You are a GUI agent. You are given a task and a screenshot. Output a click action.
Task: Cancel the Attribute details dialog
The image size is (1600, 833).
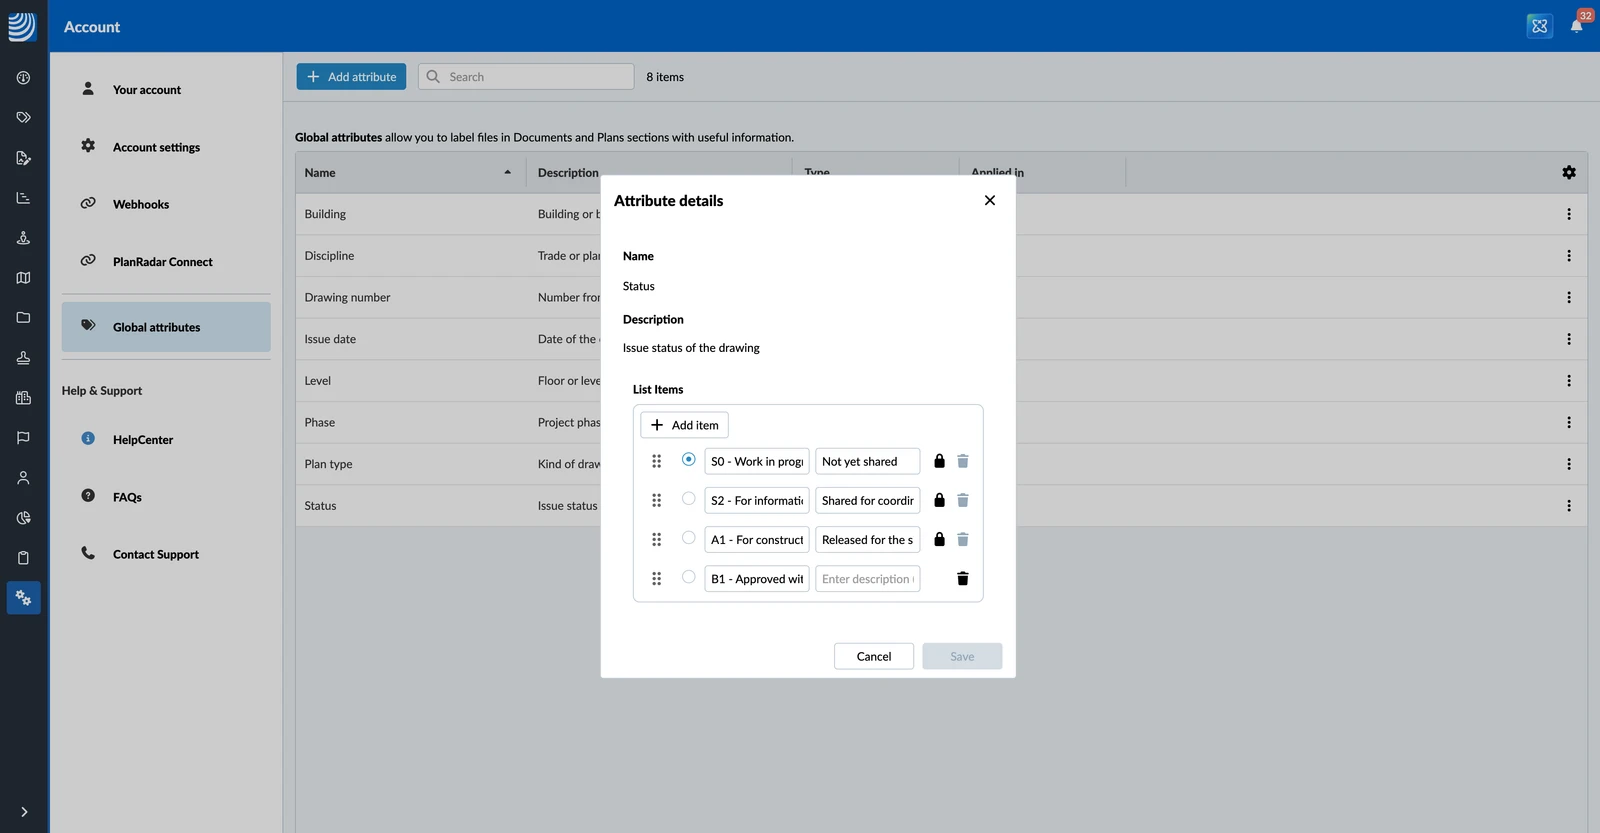click(874, 656)
